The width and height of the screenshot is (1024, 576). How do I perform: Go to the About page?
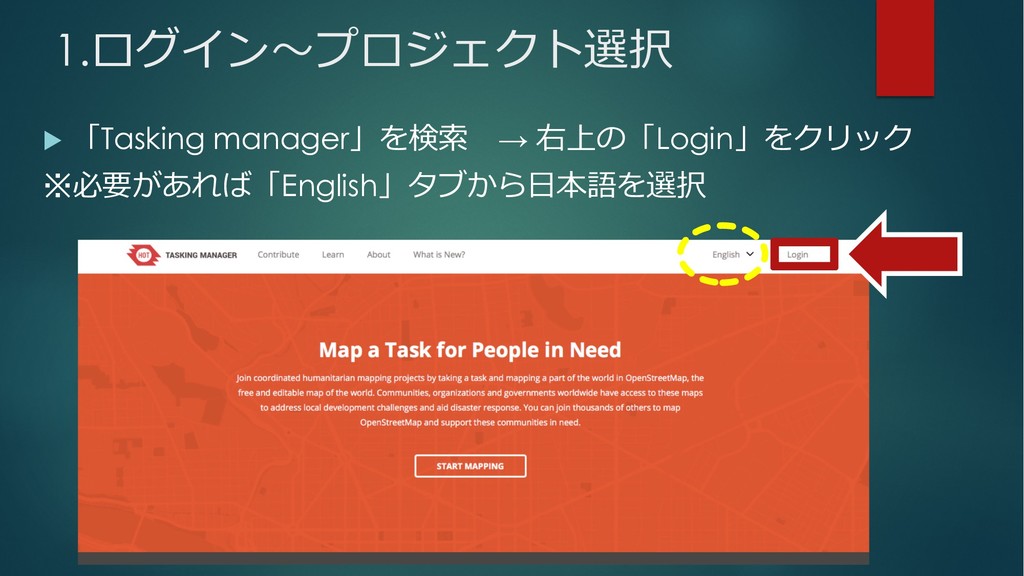tap(379, 255)
